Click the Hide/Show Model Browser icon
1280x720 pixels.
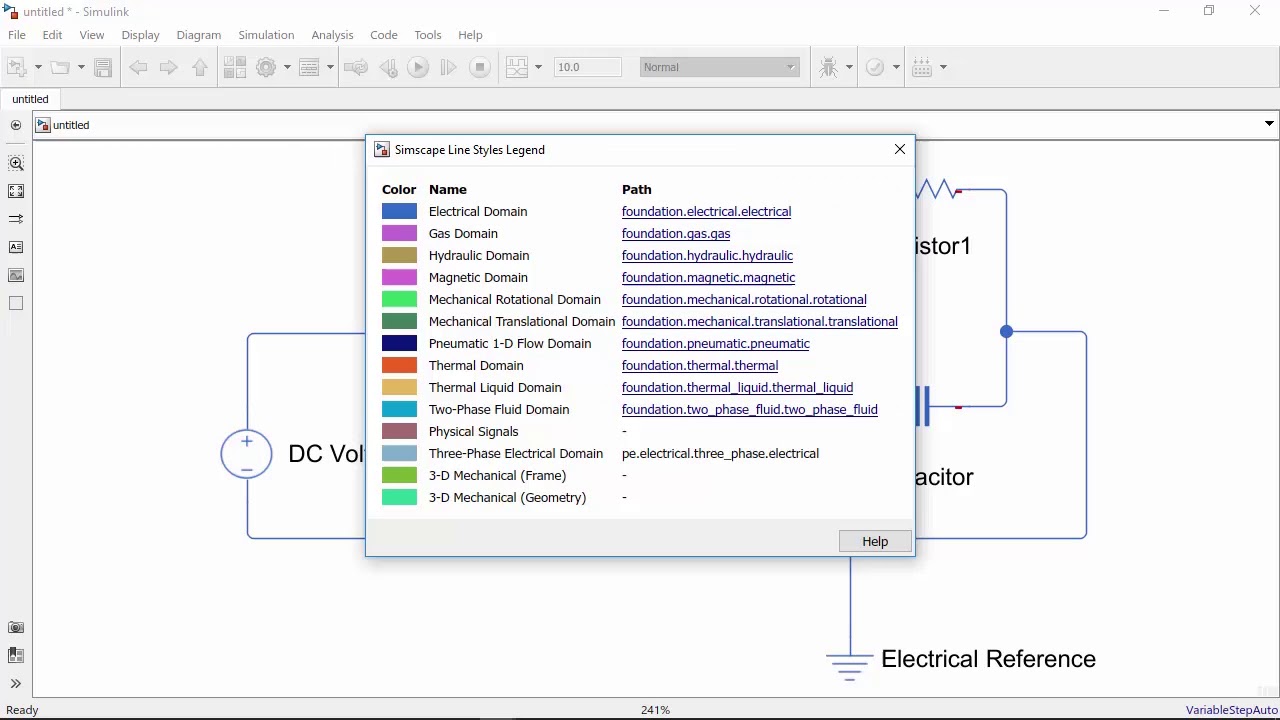(15, 125)
